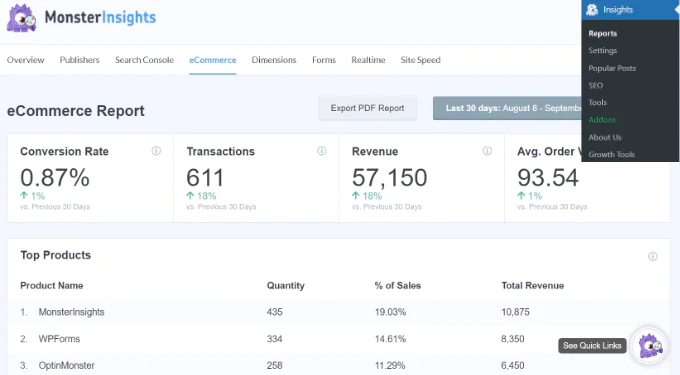680x375 pixels.
Task: Click the MonsterInsights product row
Action: click(x=338, y=312)
